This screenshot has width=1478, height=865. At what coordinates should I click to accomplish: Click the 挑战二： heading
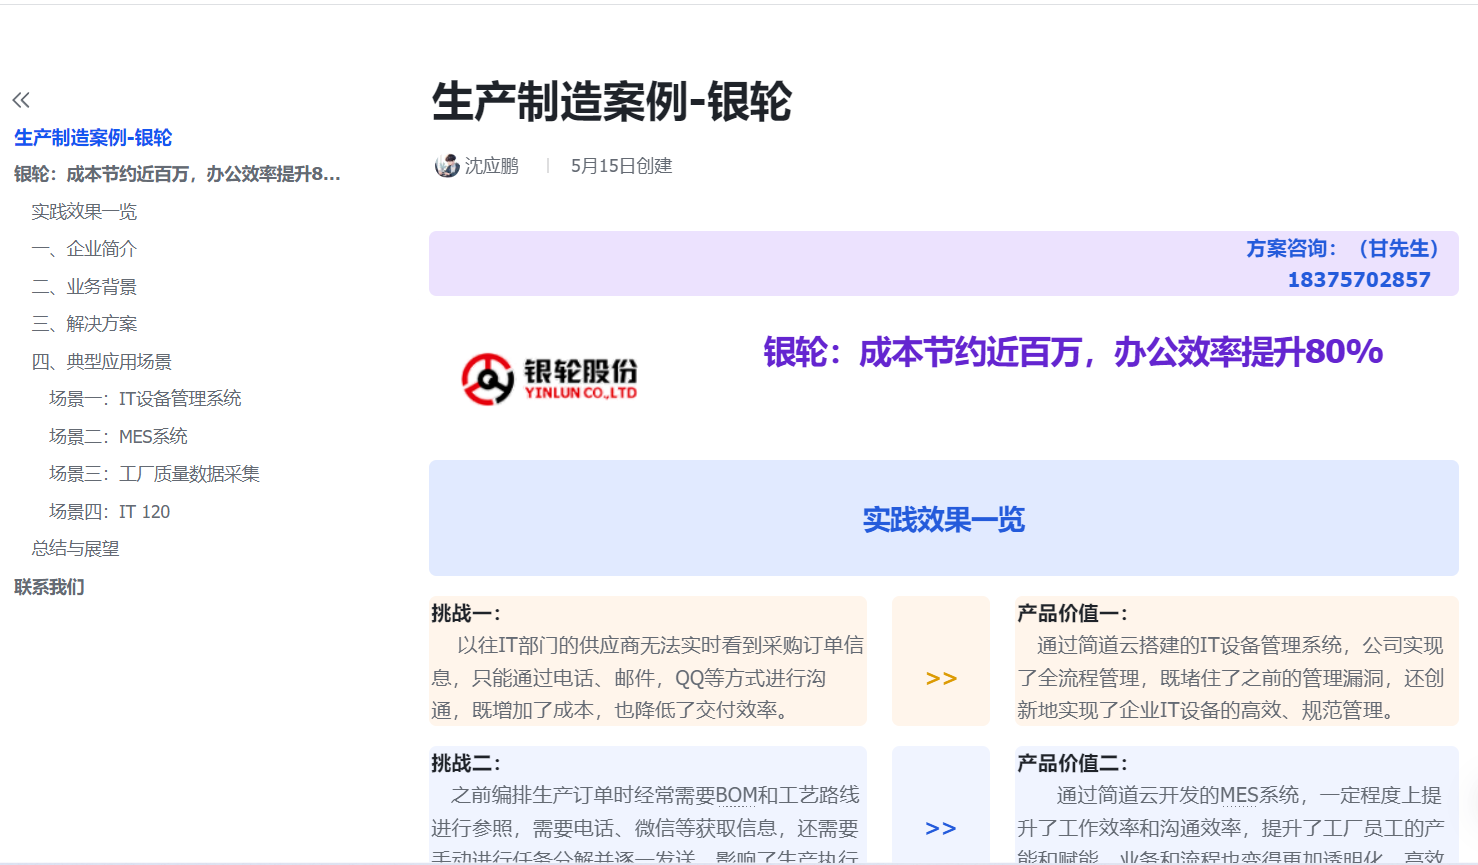click(x=466, y=763)
